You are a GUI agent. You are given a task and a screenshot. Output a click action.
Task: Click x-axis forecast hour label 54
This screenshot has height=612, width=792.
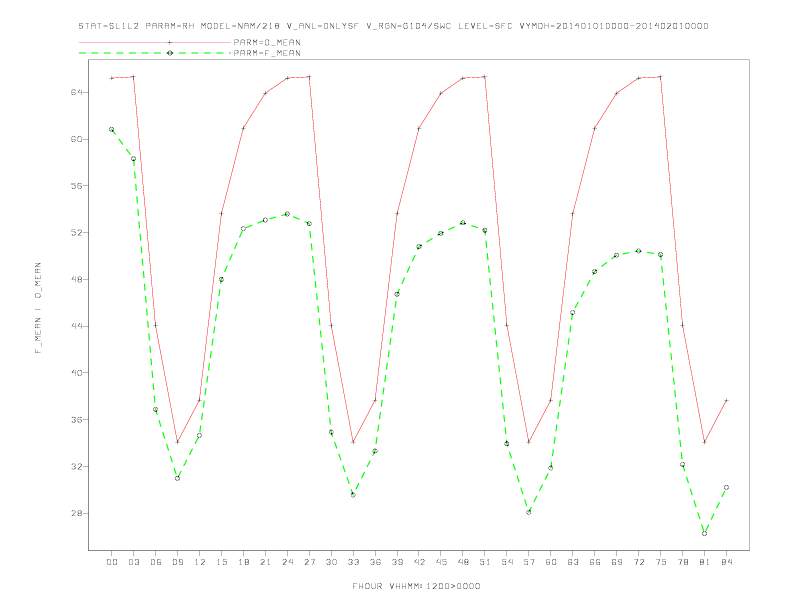click(507, 562)
